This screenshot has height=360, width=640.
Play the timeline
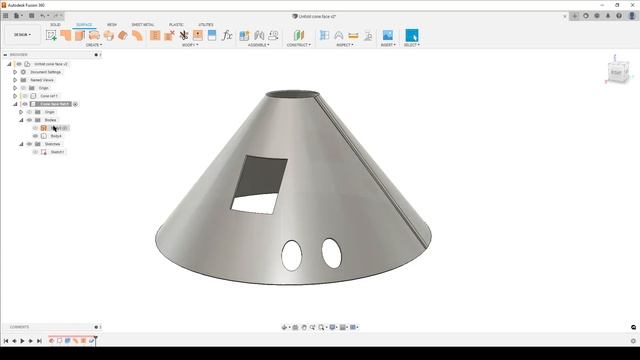(22, 341)
